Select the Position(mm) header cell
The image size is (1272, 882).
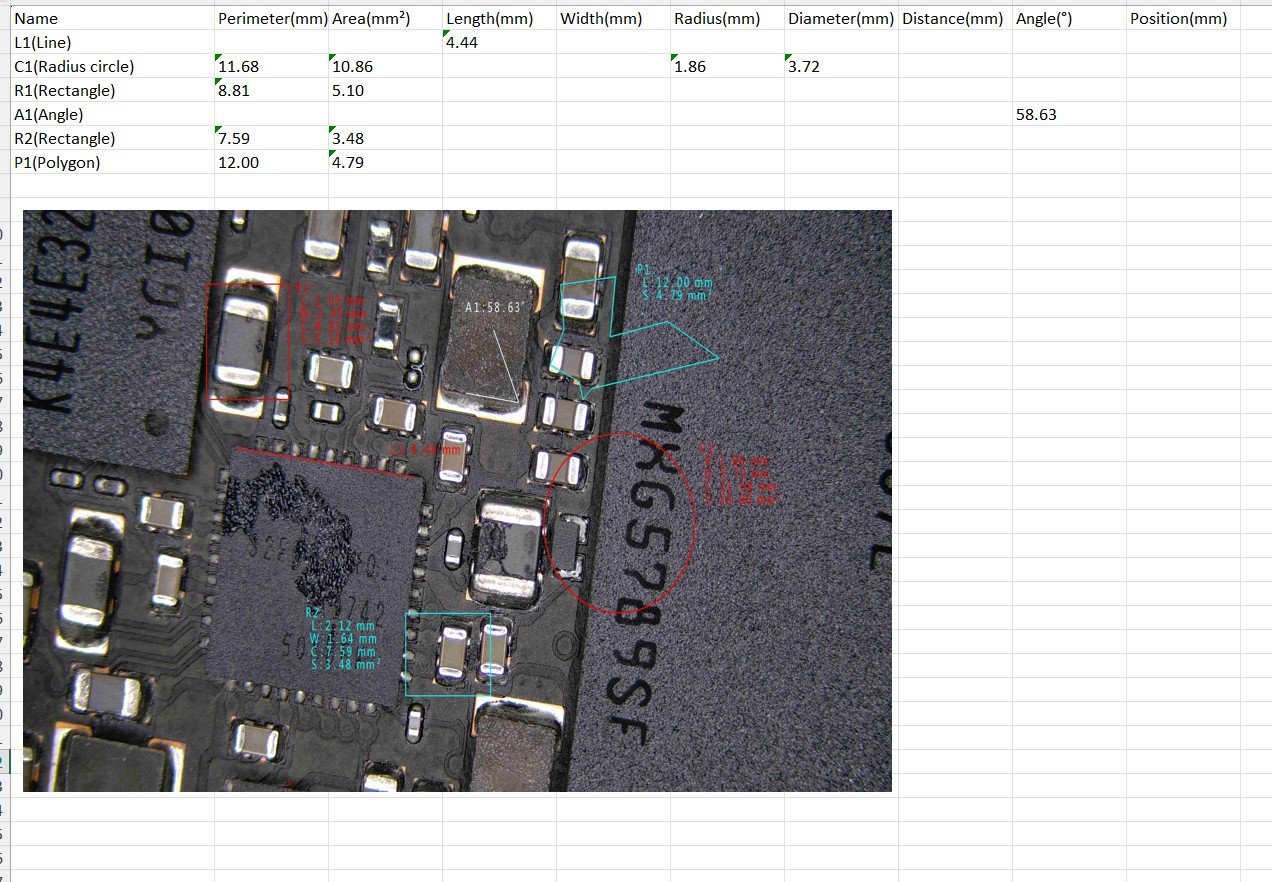click(1182, 18)
